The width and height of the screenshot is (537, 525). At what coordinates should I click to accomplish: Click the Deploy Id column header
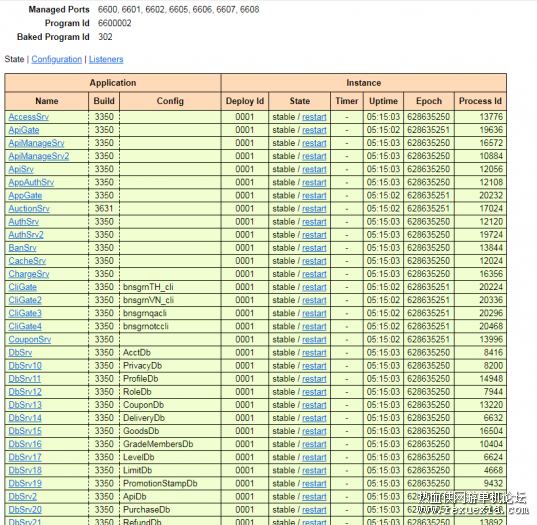tap(245, 101)
